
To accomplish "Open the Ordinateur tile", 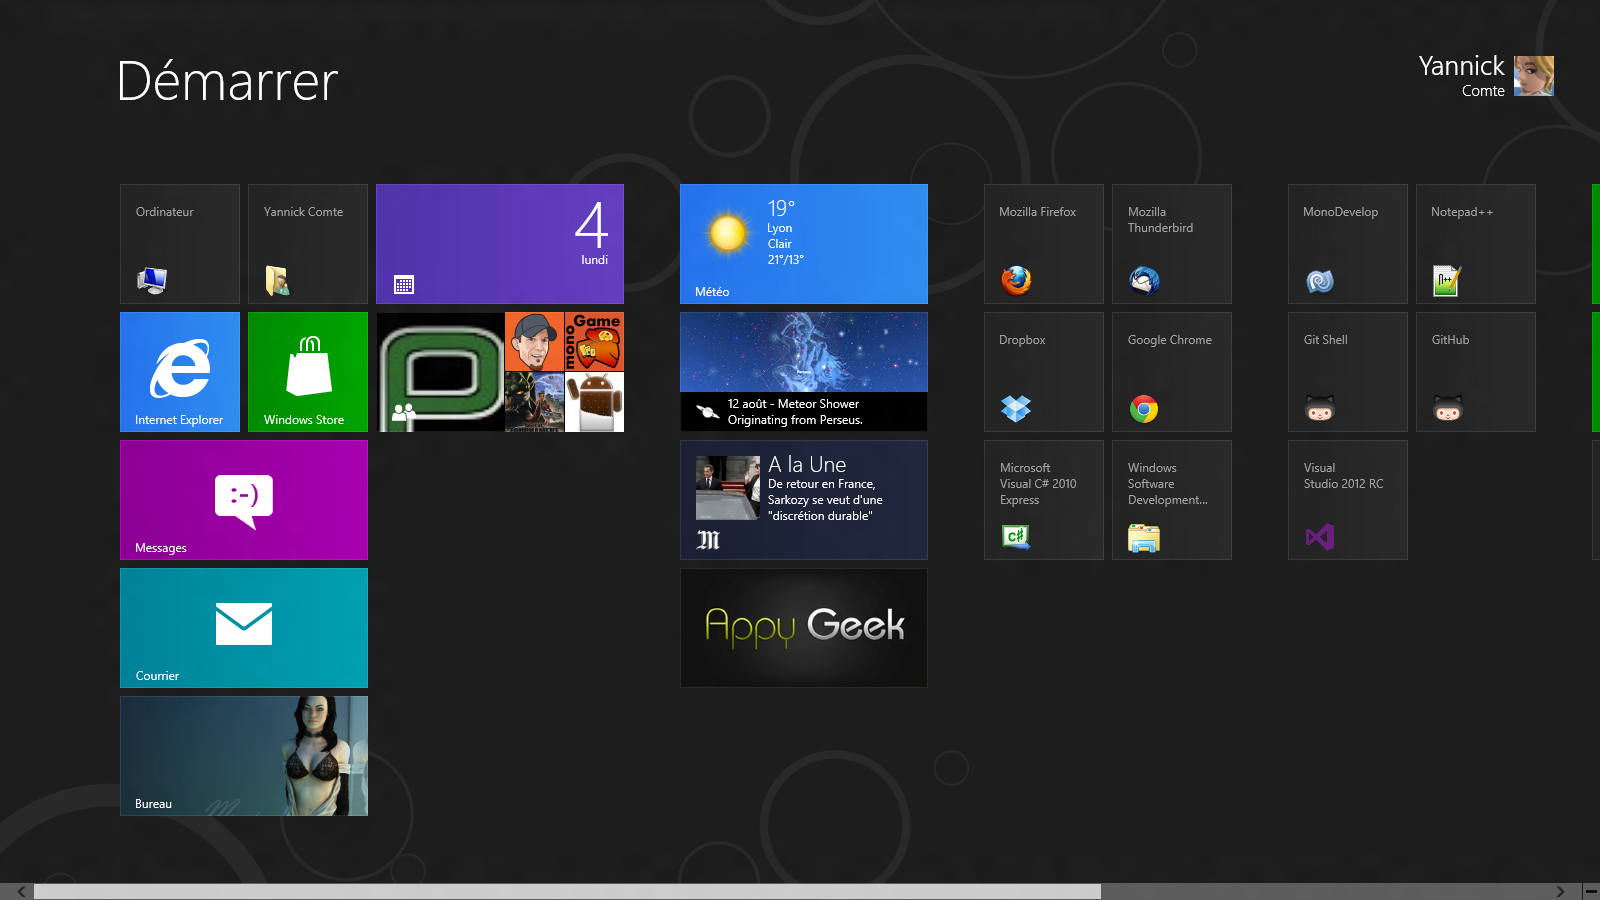I will tap(180, 244).
